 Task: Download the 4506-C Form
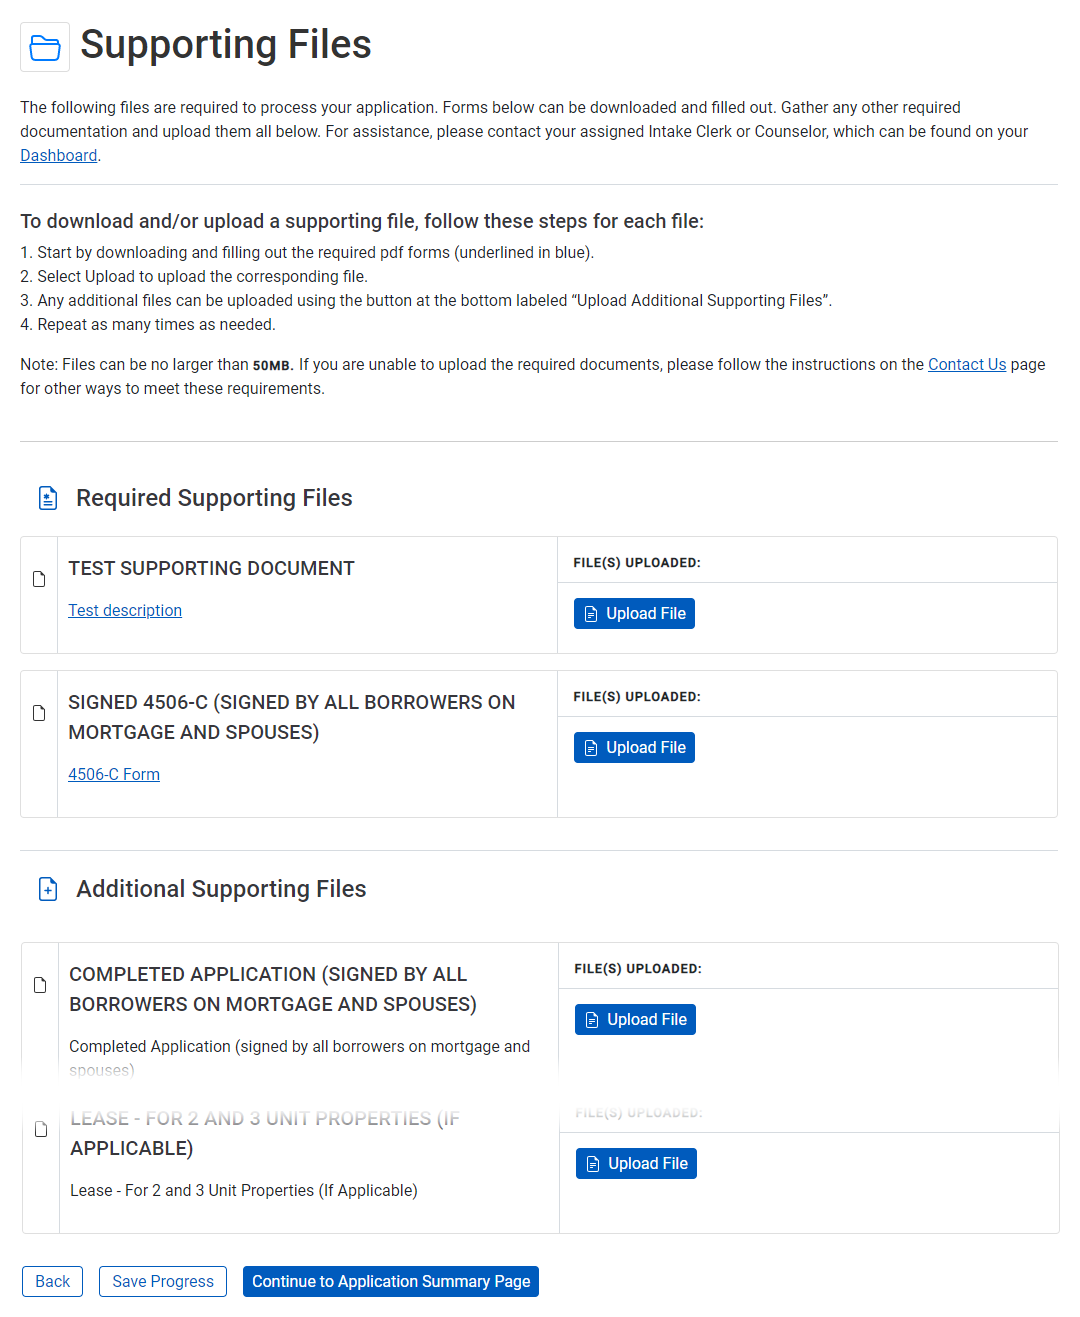[113, 774]
